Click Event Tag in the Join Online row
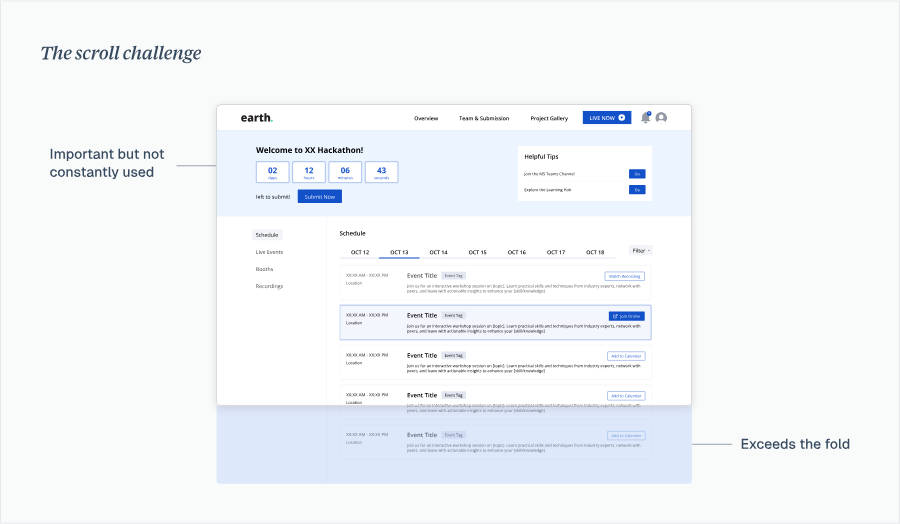 (453, 316)
